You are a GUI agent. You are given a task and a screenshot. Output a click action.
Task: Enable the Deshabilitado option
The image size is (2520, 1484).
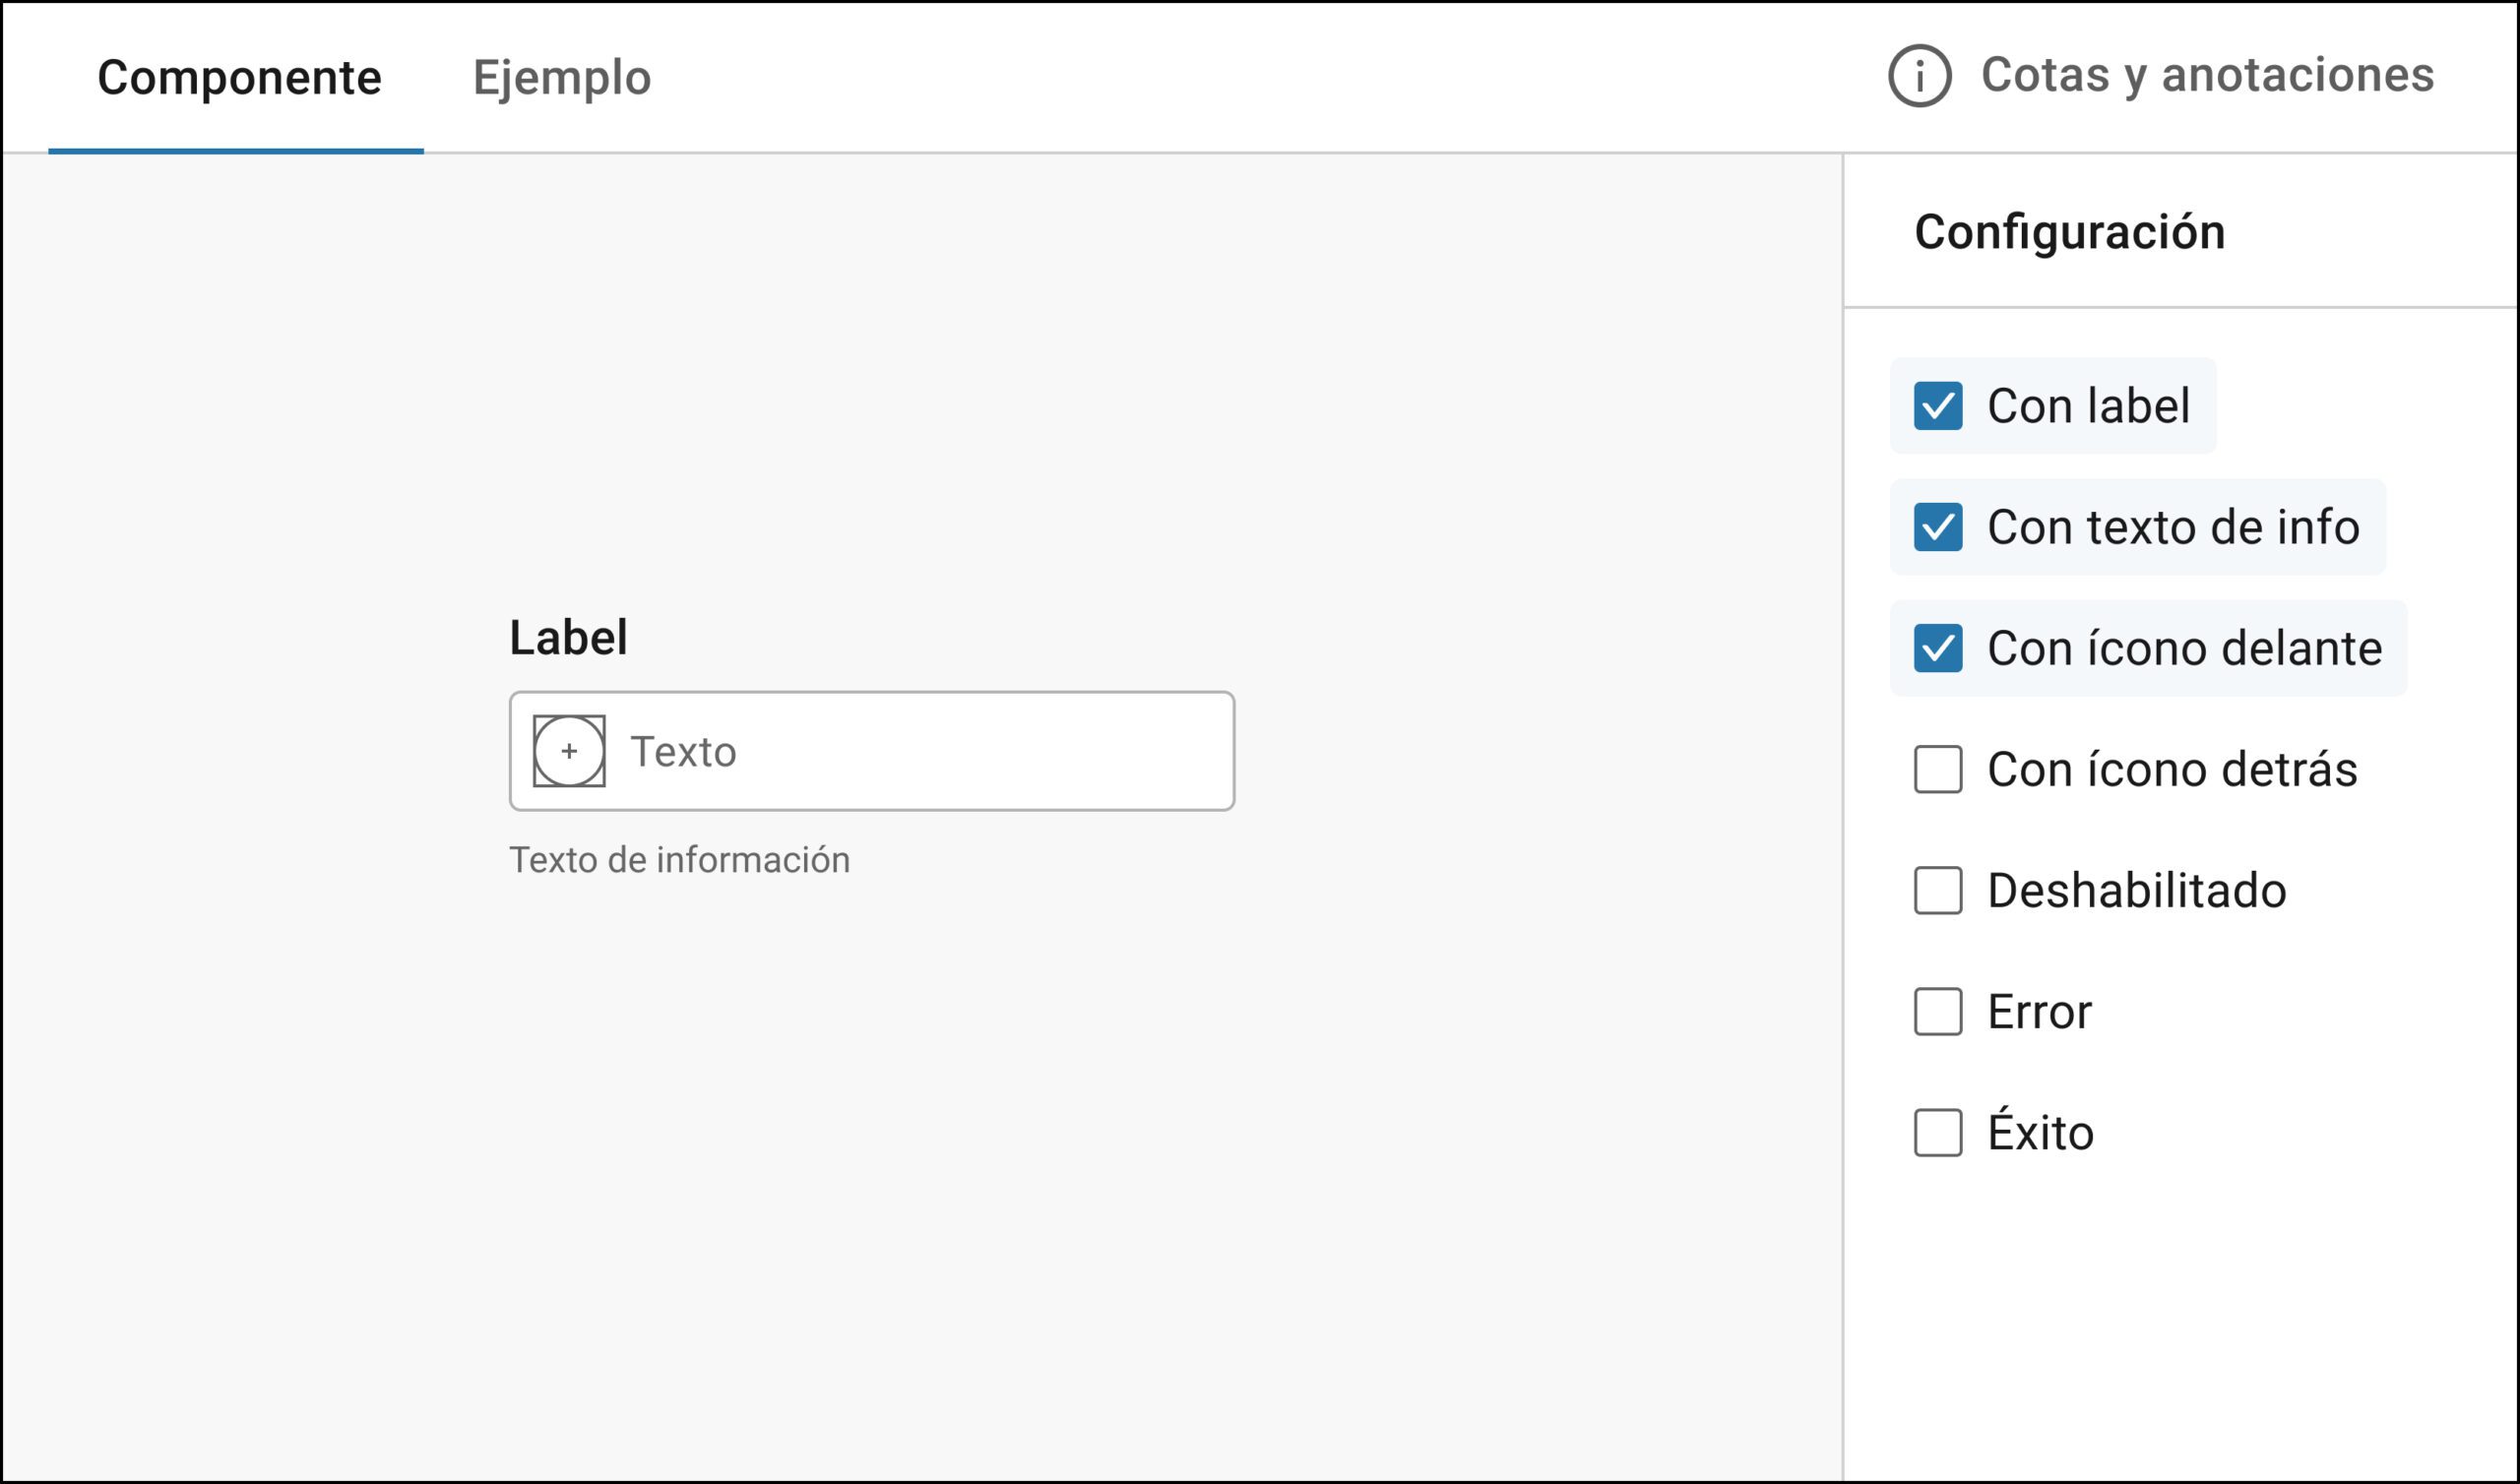pyautogui.click(x=1940, y=891)
